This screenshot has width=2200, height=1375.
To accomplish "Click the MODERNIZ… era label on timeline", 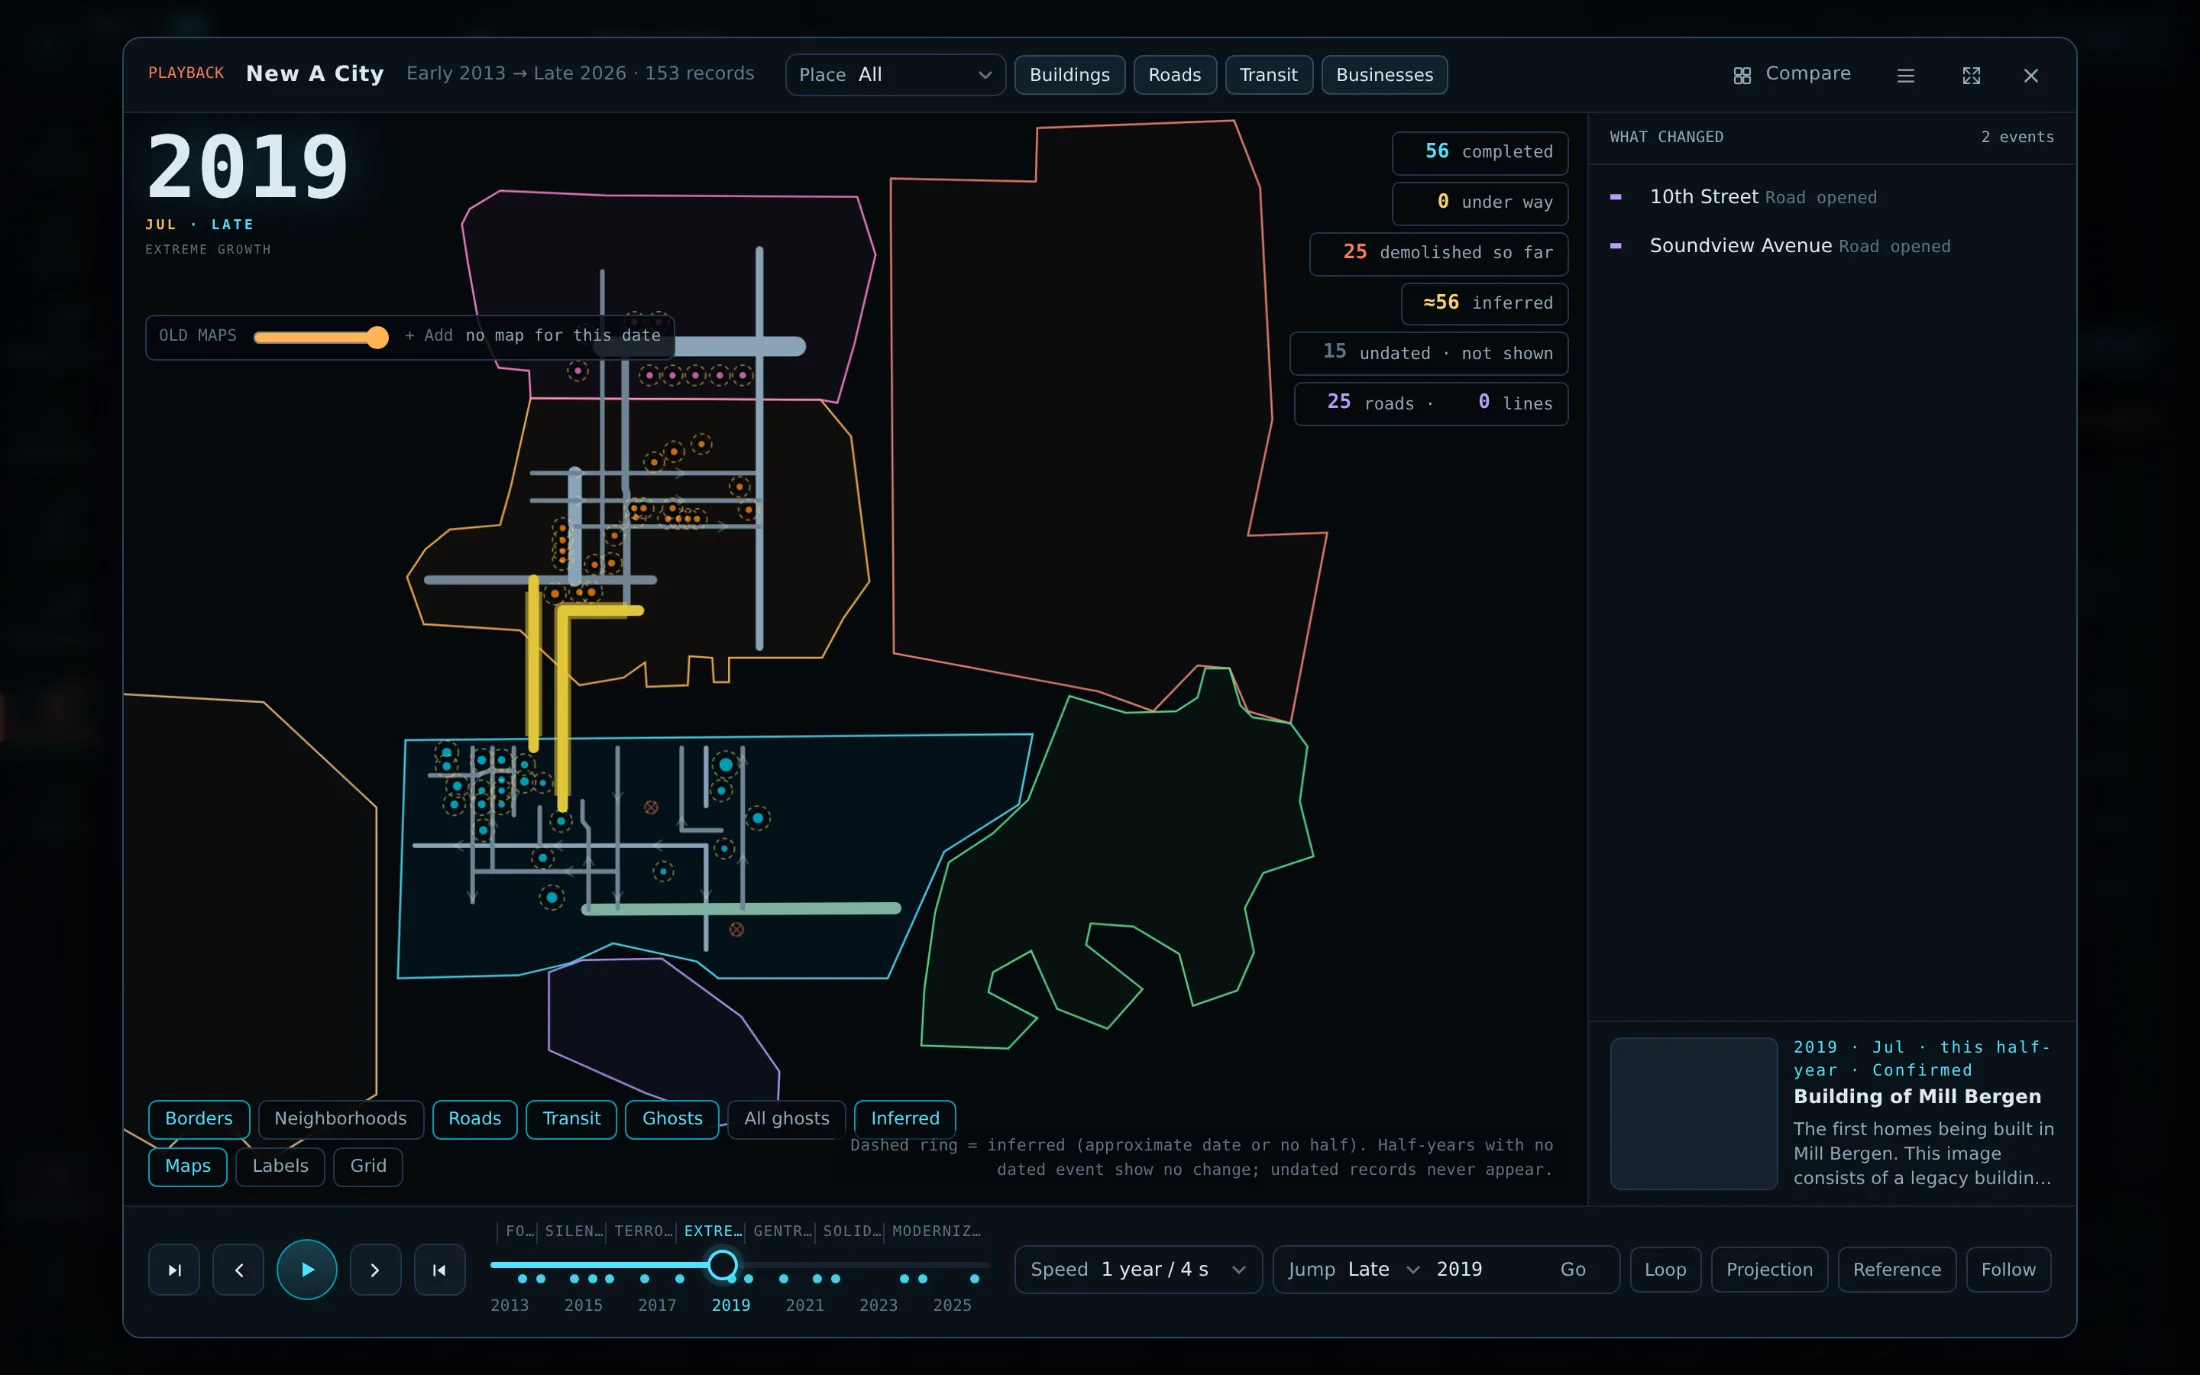I will (936, 1231).
